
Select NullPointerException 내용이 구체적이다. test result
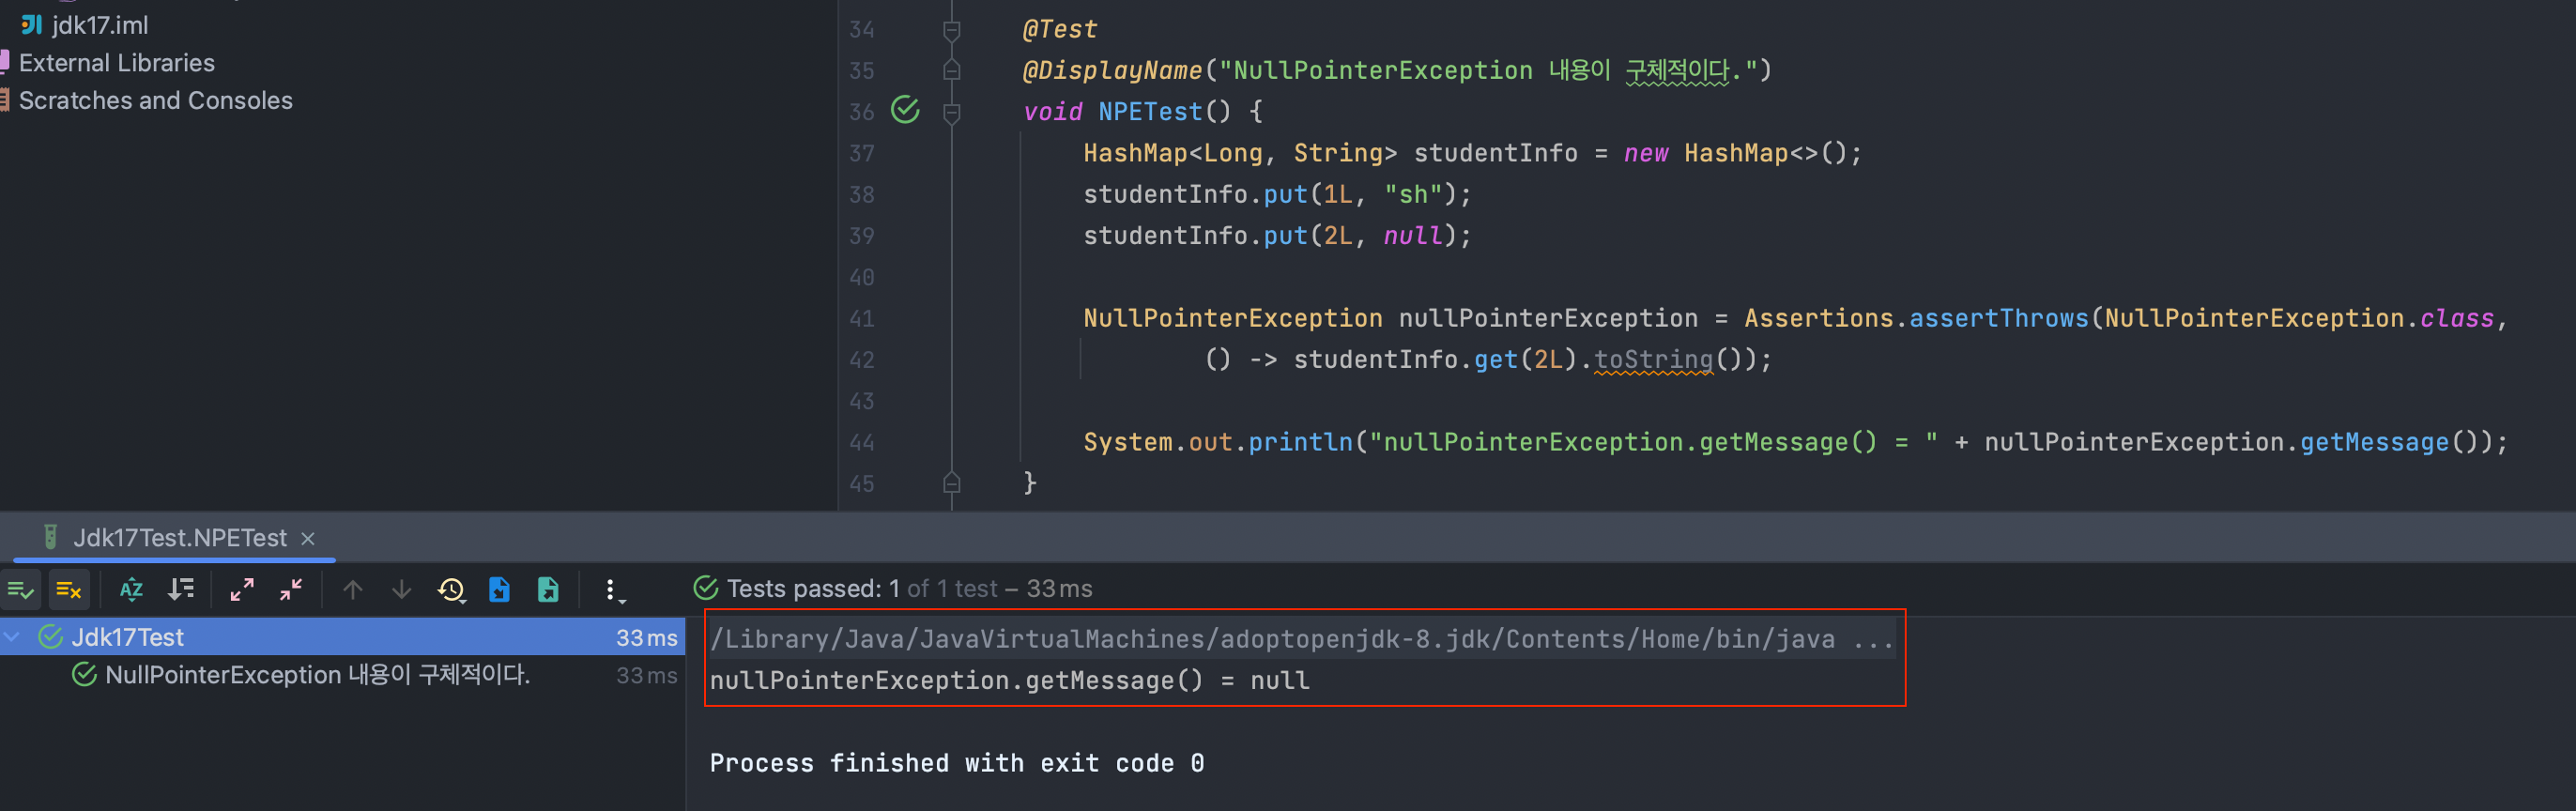coord(317,675)
